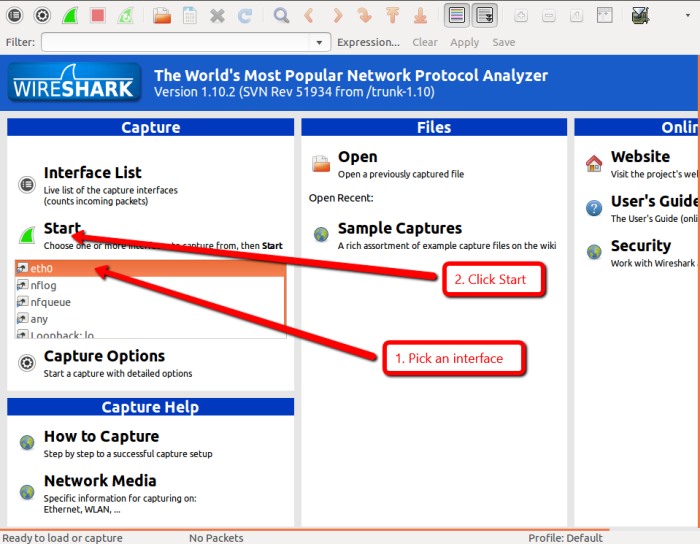Click the Wireshark logo banner
Screen dimensions: 700x544
pos(74,83)
